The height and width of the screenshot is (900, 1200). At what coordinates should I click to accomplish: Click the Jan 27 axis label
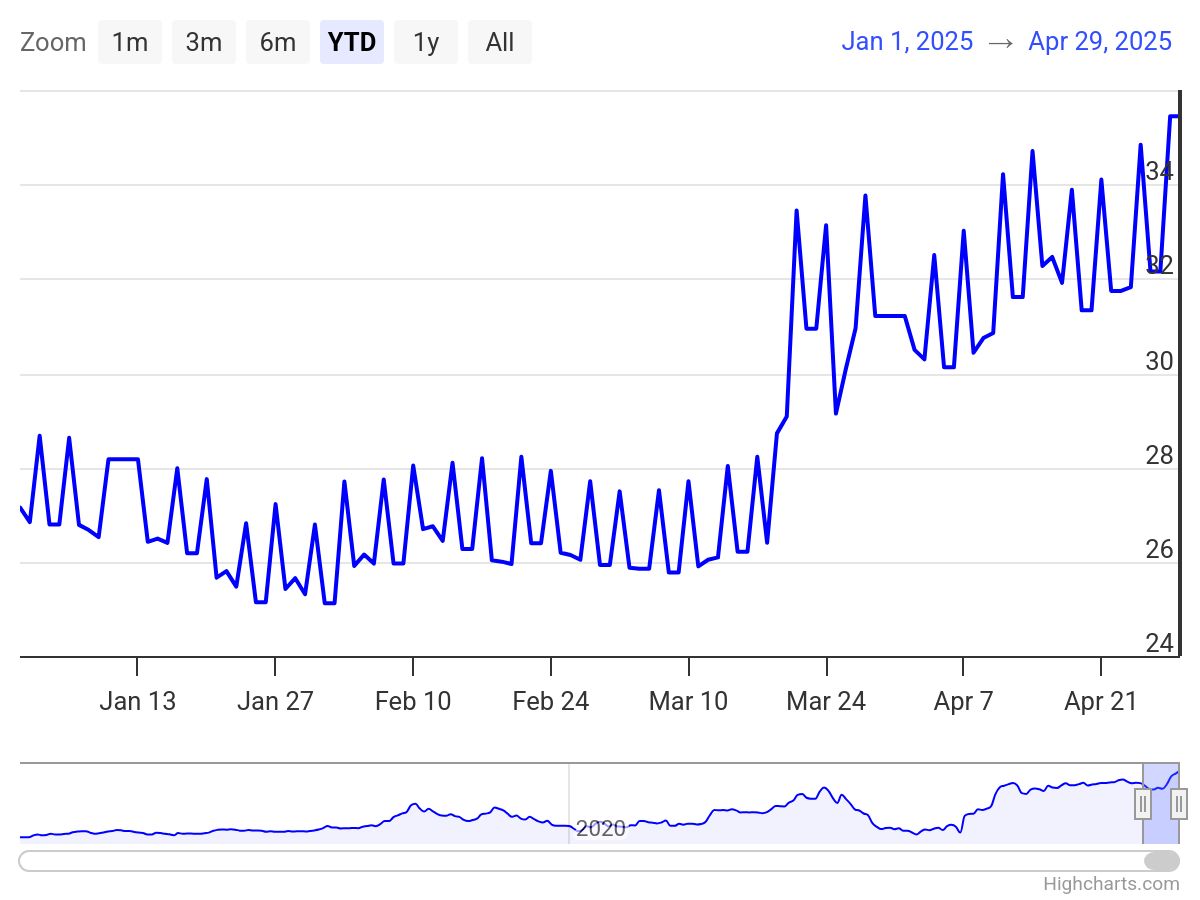(x=275, y=701)
